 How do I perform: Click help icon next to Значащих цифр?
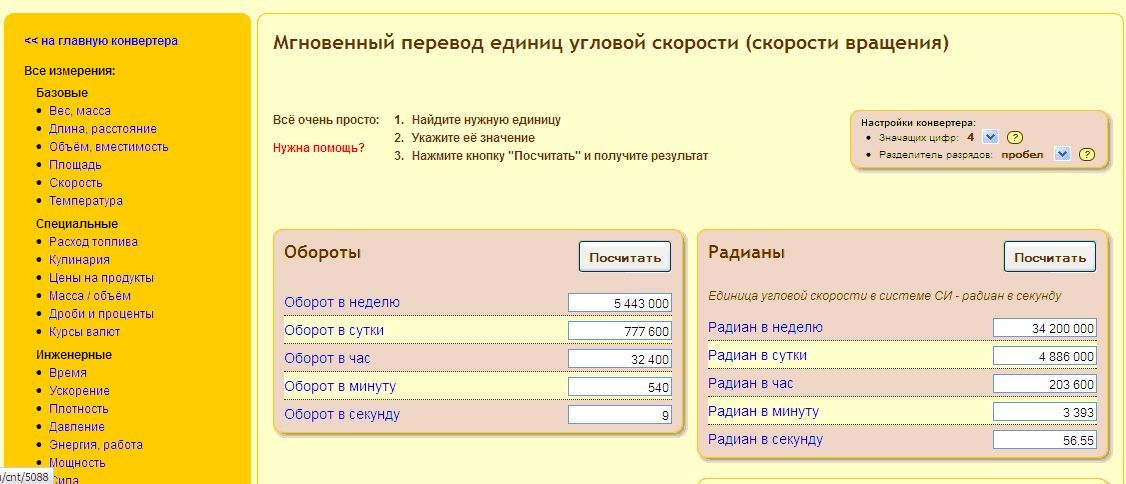pyautogui.click(x=1014, y=137)
